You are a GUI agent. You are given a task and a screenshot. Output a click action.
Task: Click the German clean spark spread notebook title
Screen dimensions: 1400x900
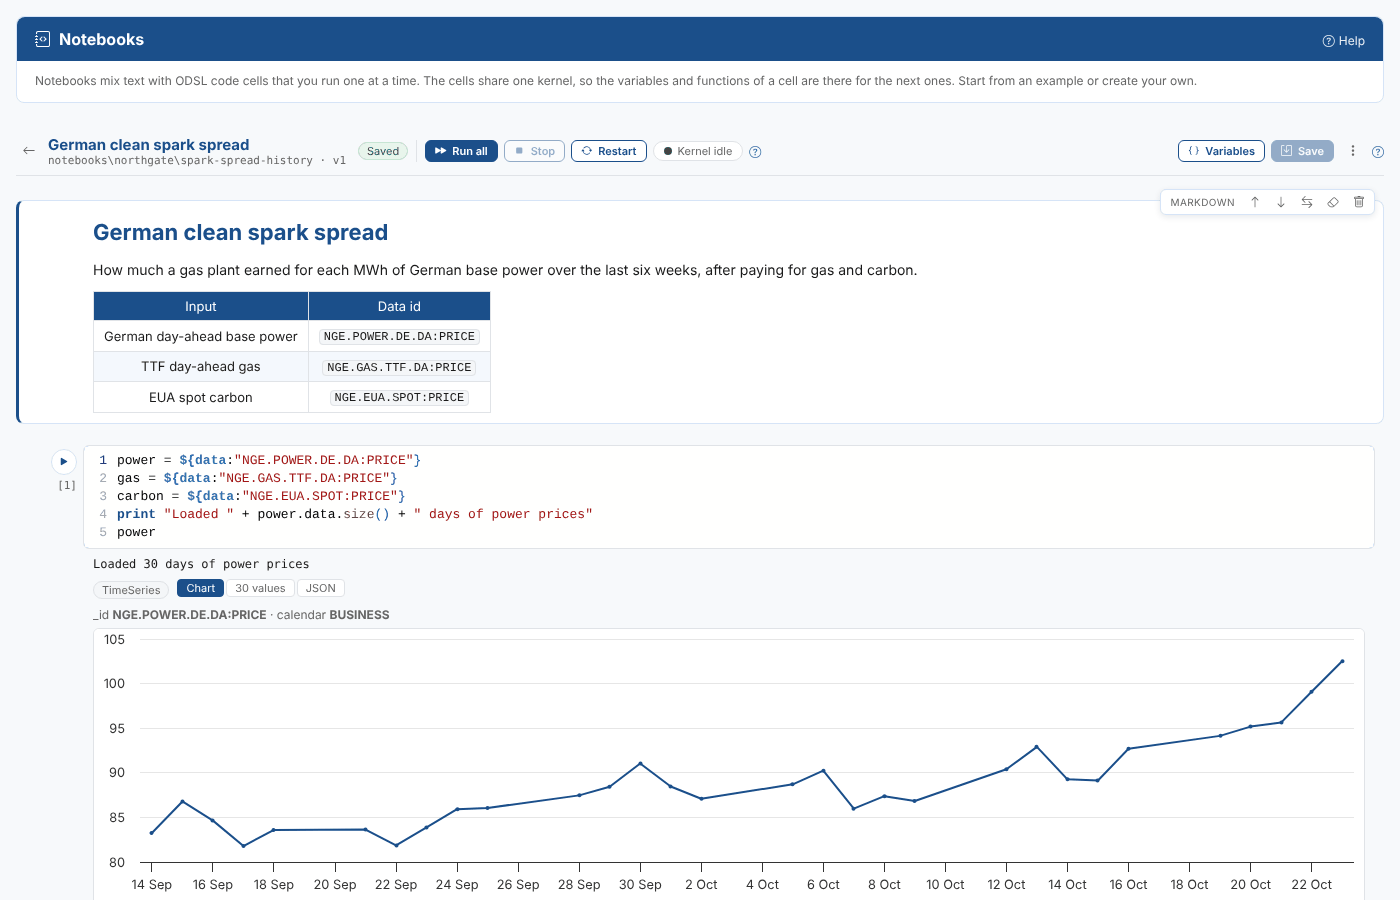(148, 144)
